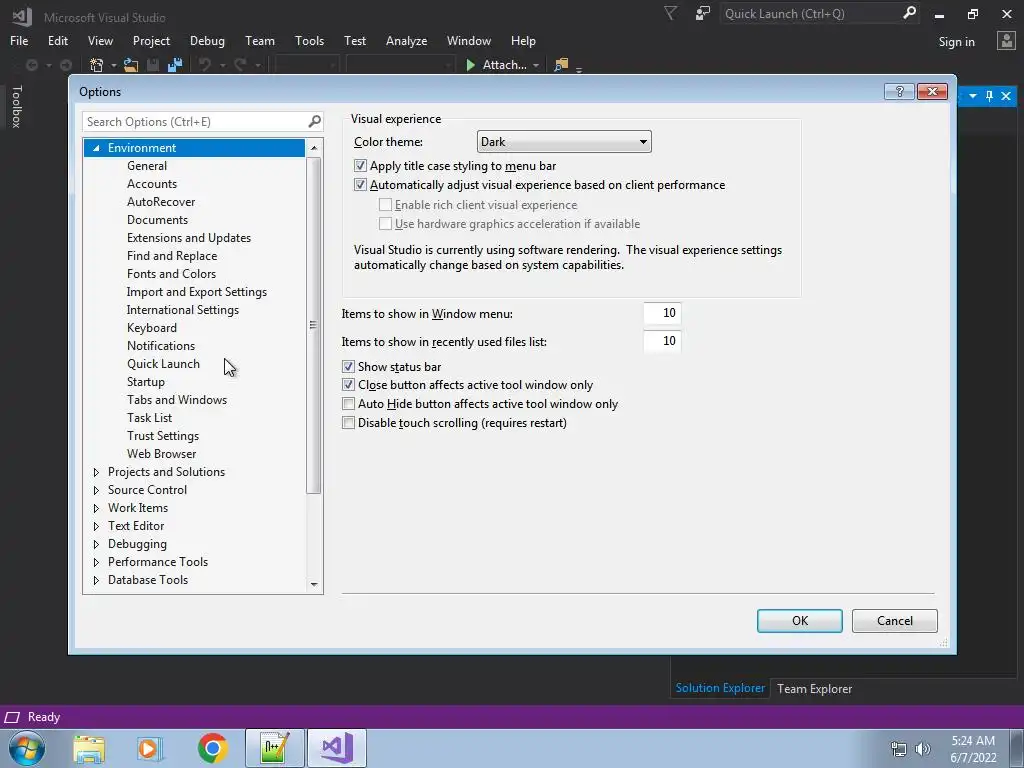Expand the Source Control node
1024x768 pixels.
click(96, 490)
